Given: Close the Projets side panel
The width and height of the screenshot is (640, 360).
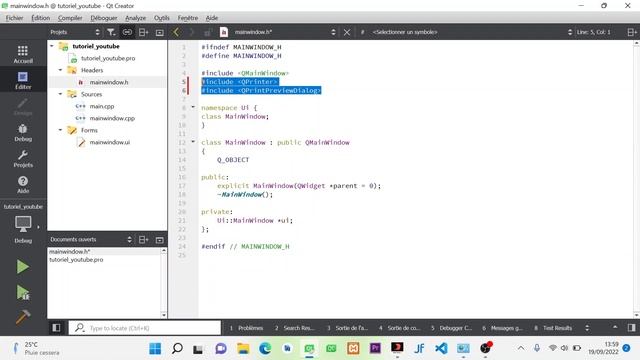Looking at the screenshot, I should 160,32.
